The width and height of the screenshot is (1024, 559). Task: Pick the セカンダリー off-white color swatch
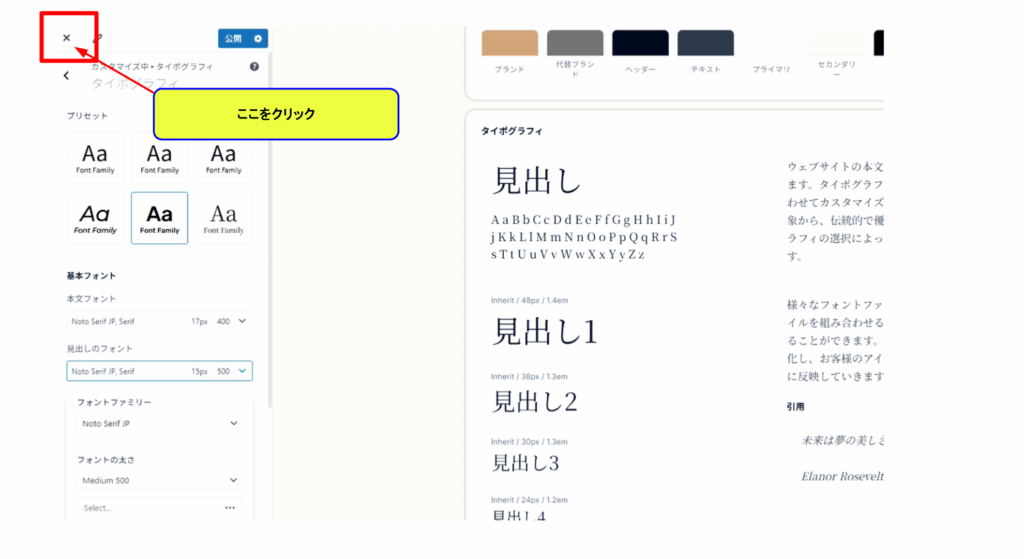[837, 42]
